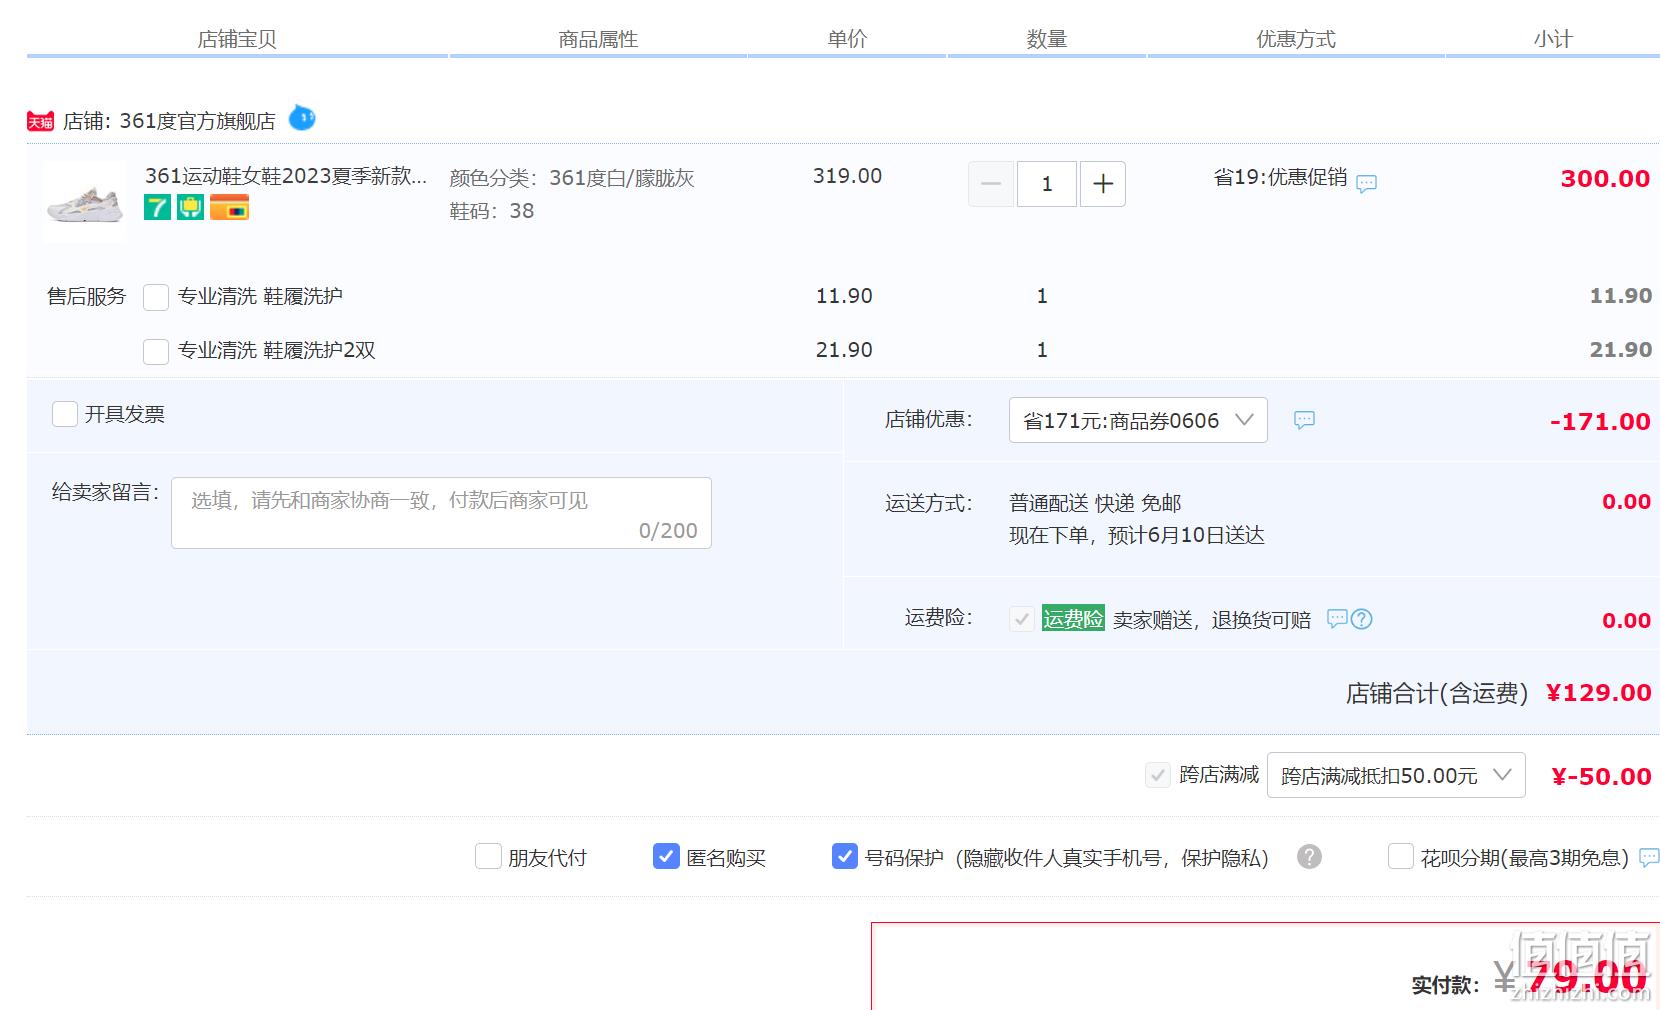The height and width of the screenshot is (1010, 1660).
Task: Click the 店铺宝贝 column header
Action: [237, 39]
